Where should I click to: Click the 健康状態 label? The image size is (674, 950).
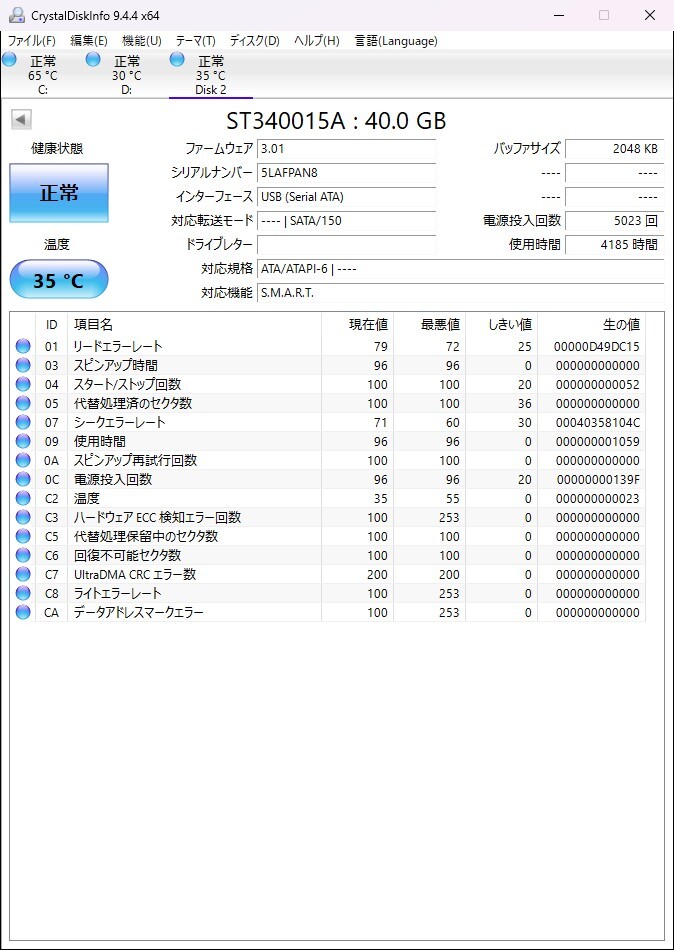point(57,149)
